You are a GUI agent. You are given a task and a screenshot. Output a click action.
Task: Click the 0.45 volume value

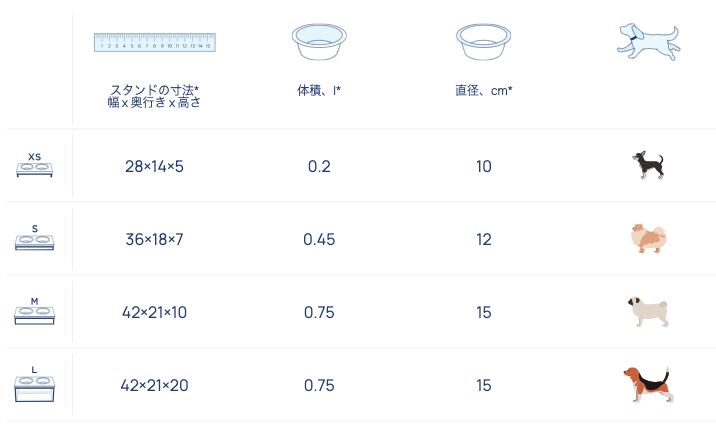[x=319, y=239]
